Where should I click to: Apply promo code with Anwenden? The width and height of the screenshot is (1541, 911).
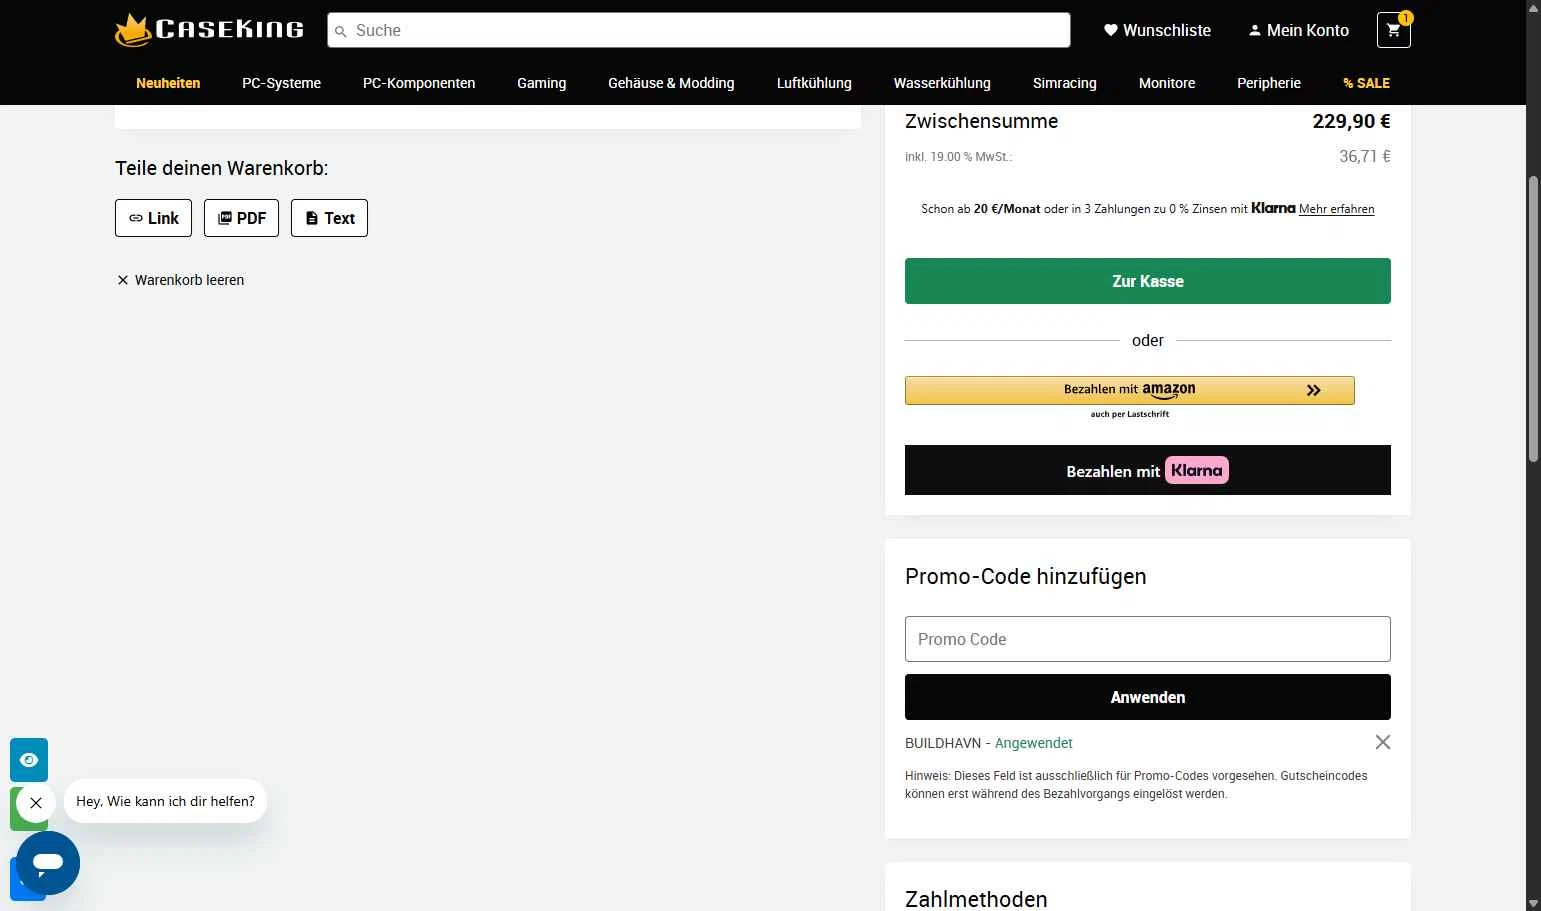(1148, 697)
